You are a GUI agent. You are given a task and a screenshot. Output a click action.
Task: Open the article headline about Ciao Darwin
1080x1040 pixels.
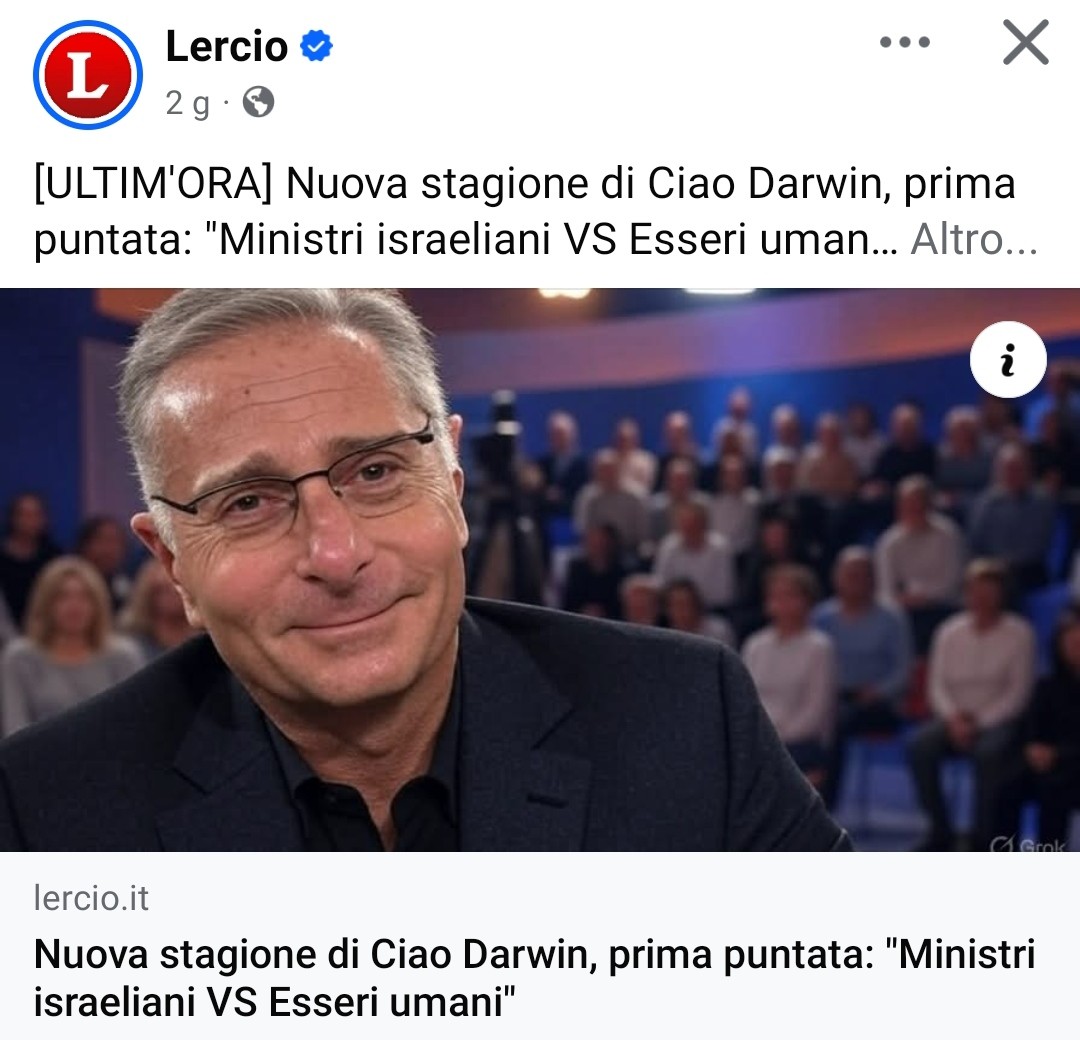click(534, 977)
